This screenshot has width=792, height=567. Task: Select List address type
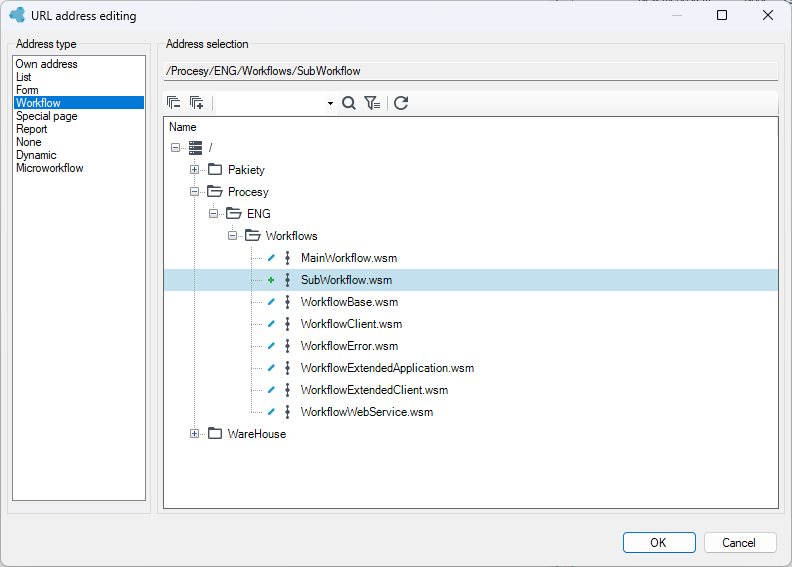[x=79, y=77]
